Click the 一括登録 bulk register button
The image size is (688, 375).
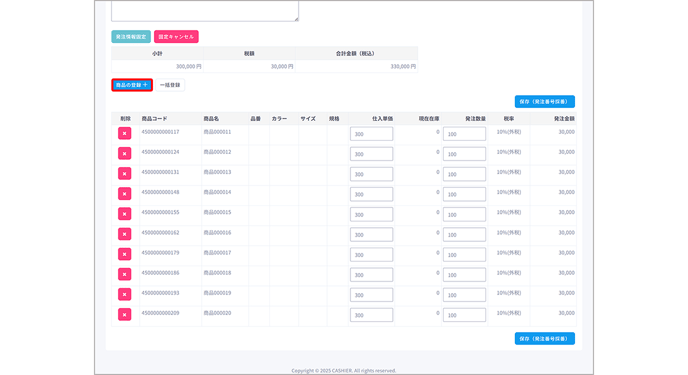pyautogui.click(x=170, y=85)
